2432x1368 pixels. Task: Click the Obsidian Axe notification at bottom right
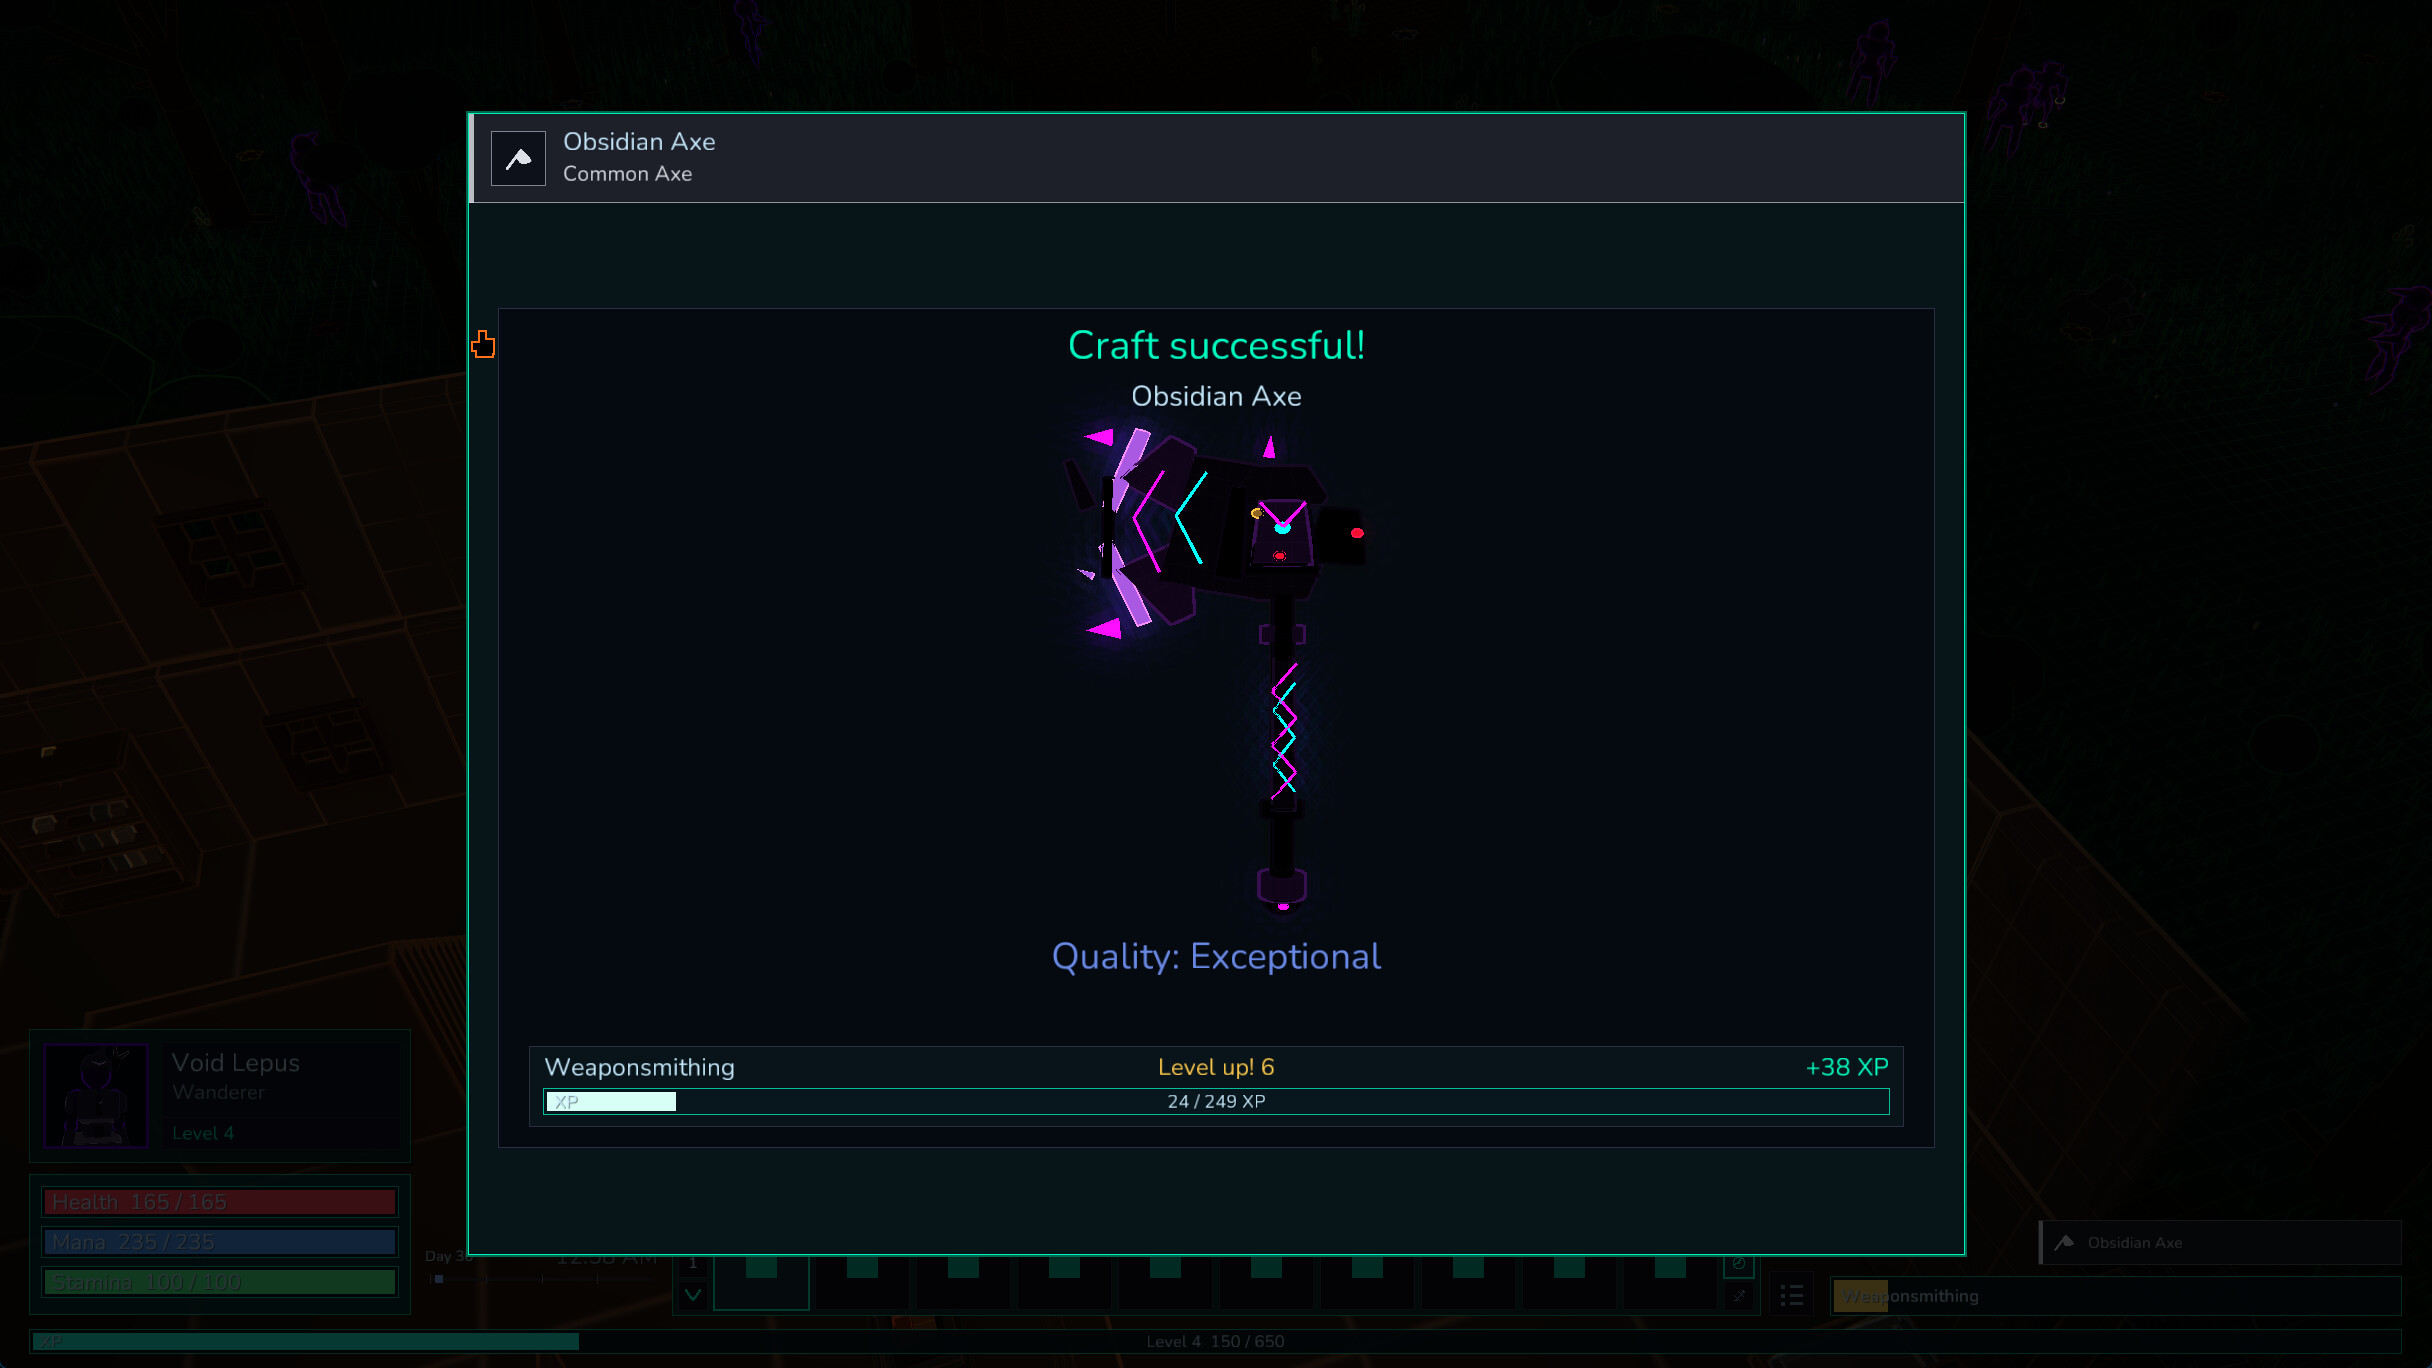[2220, 1243]
